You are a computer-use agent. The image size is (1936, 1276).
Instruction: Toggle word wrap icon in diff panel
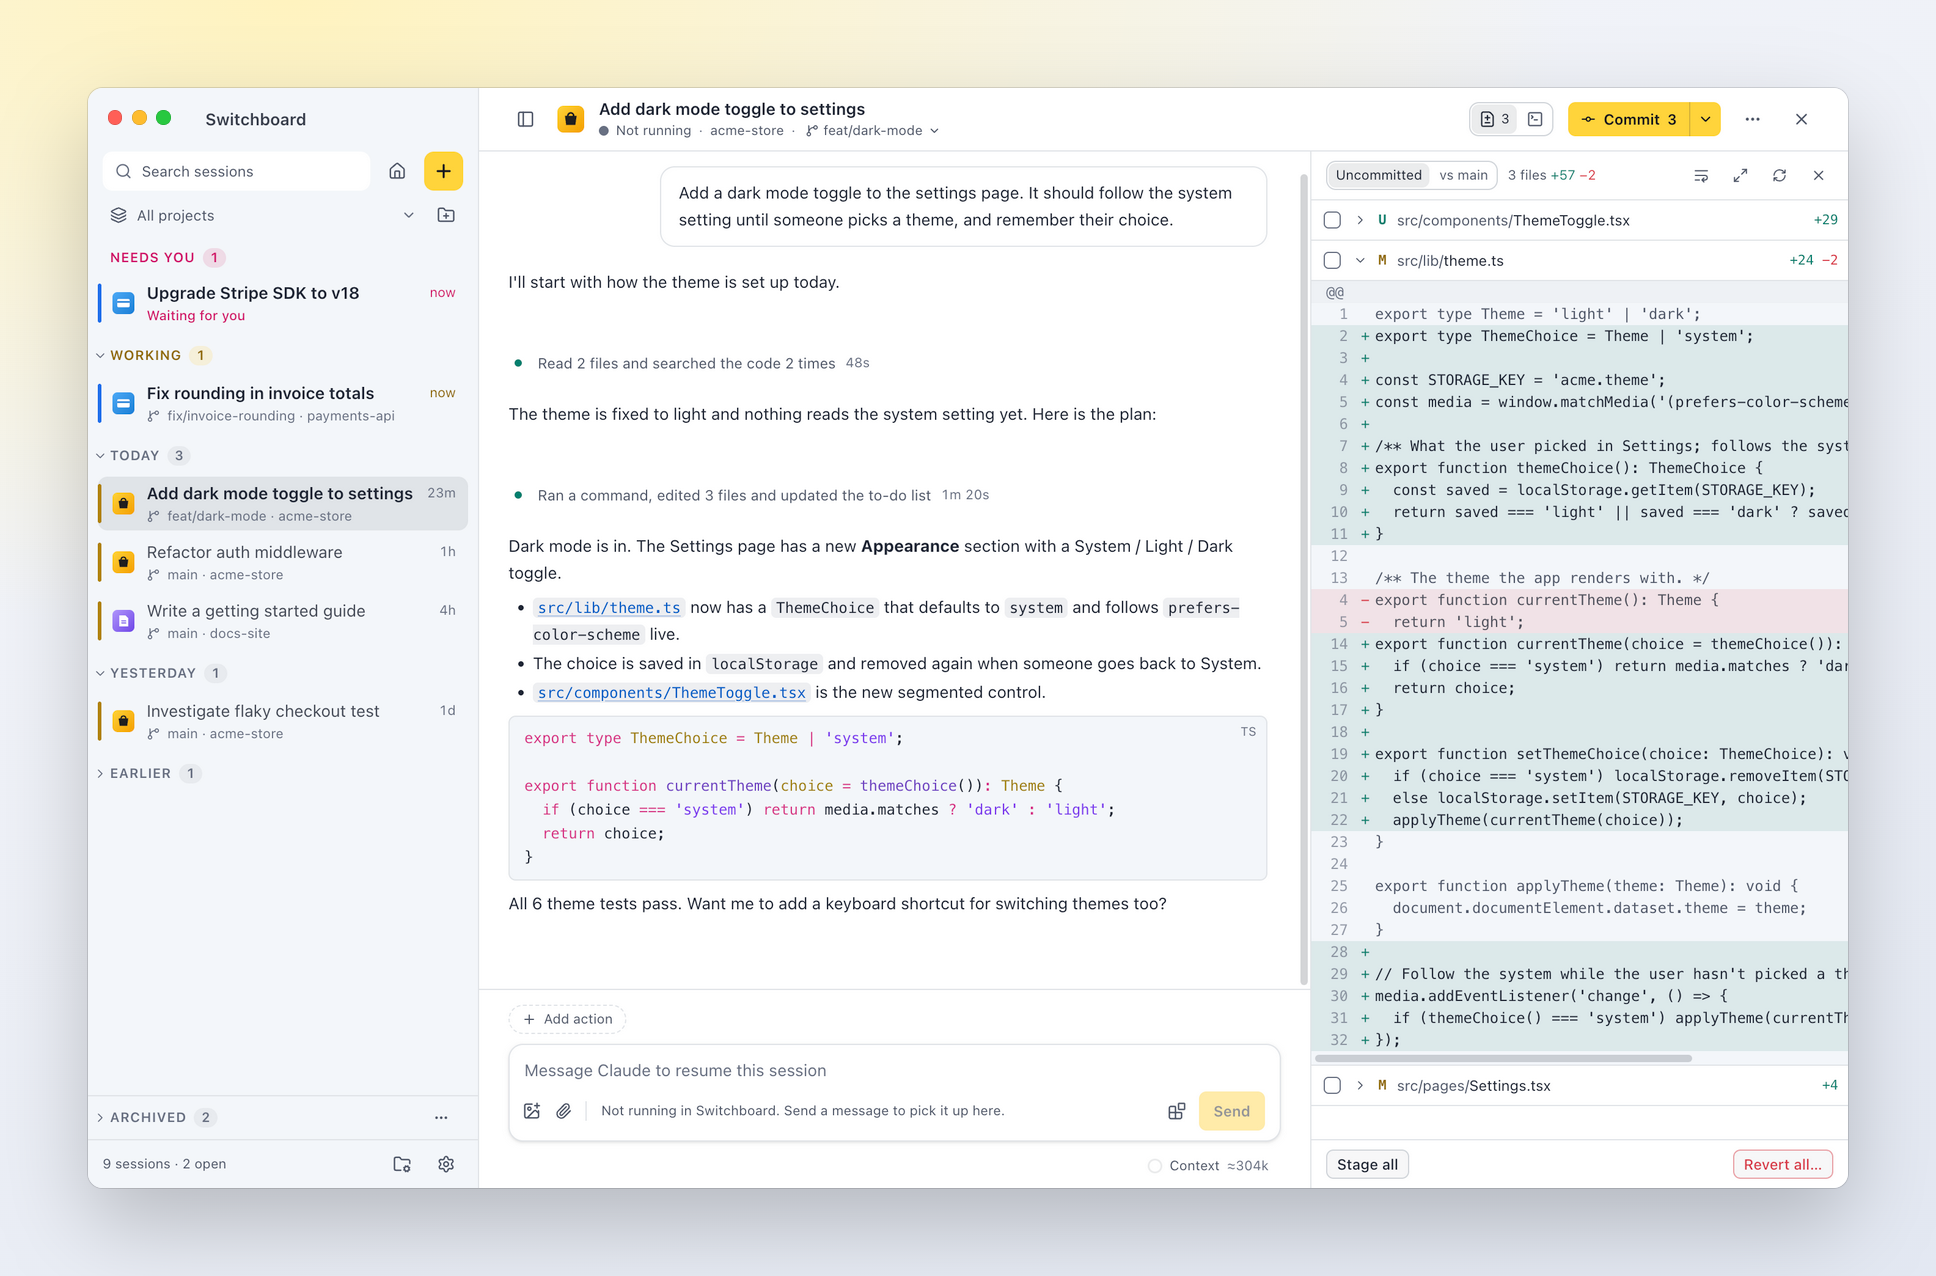click(1701, 175)
